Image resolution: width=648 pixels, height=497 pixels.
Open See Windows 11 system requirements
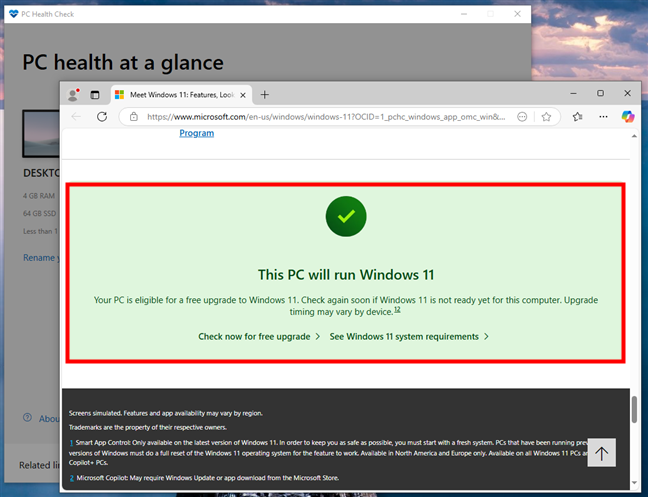pos(409,337)
